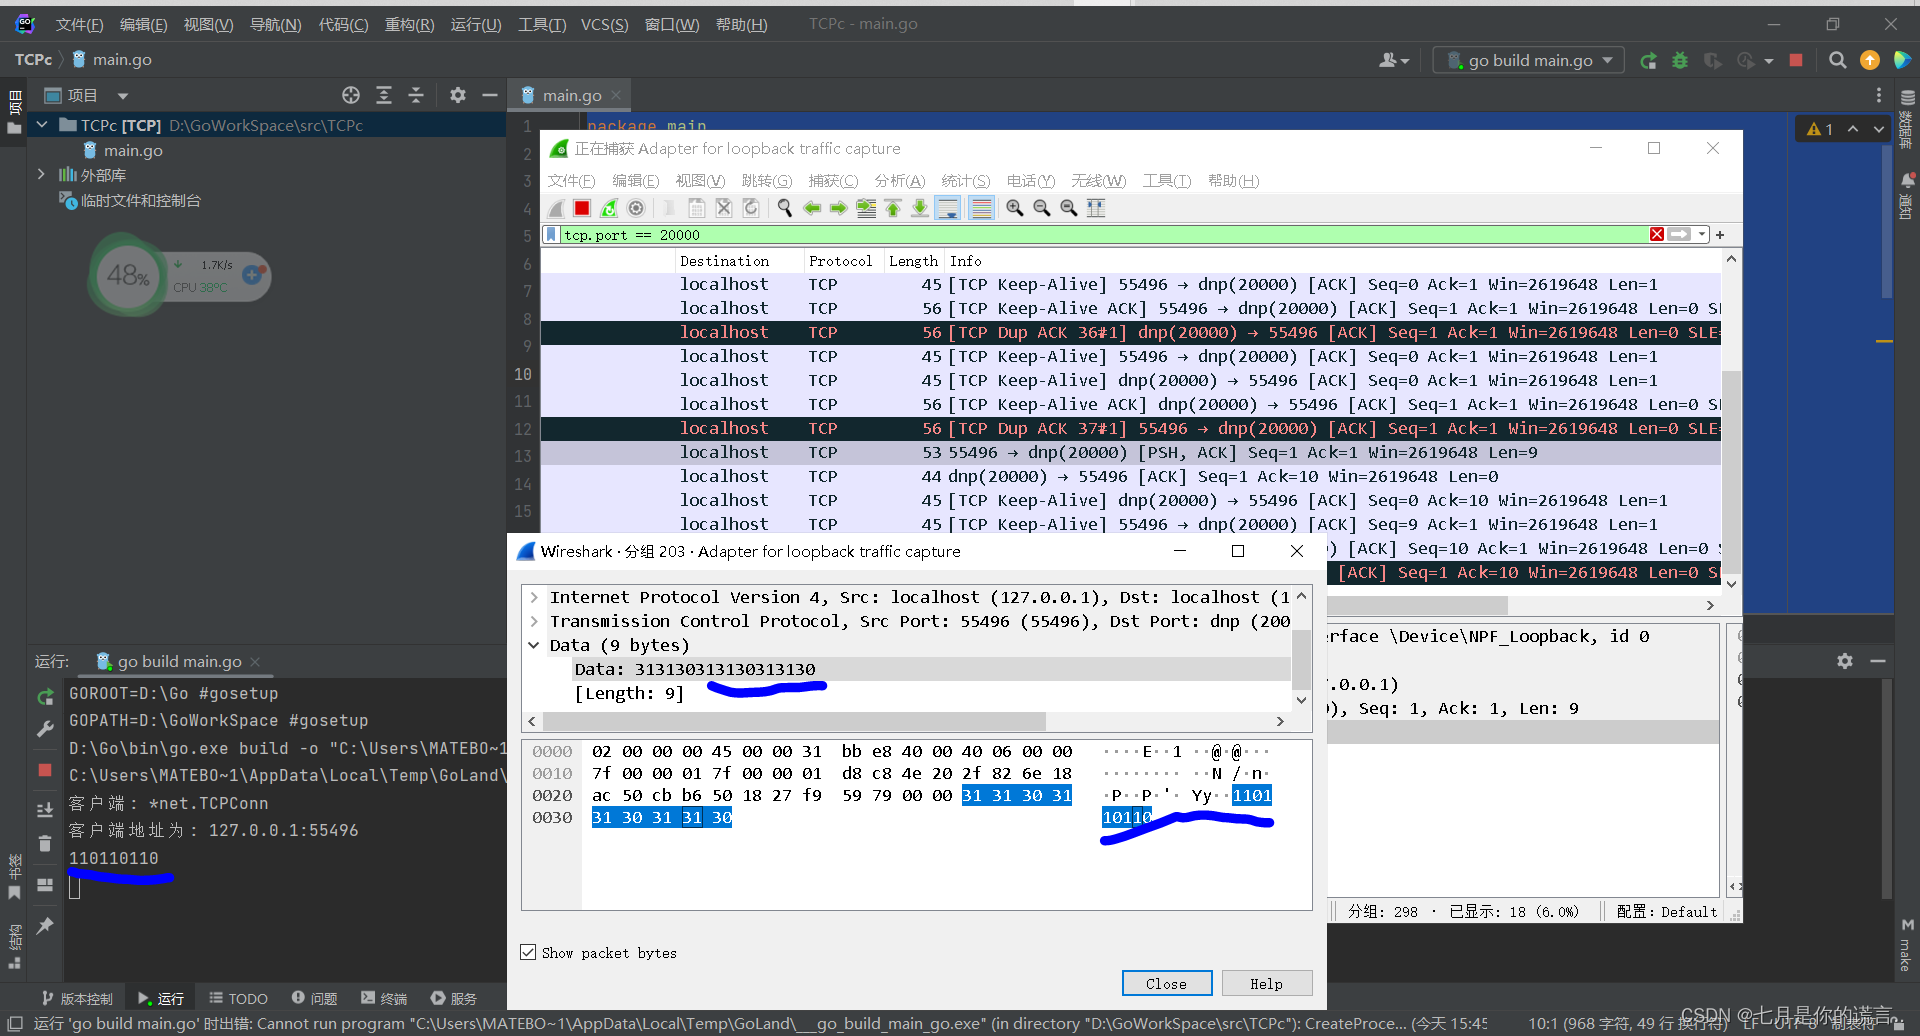Screen dimensions: 1920x1036
Task: Toggle scroll to end in Run panel
Action: [x=45, y=810]
